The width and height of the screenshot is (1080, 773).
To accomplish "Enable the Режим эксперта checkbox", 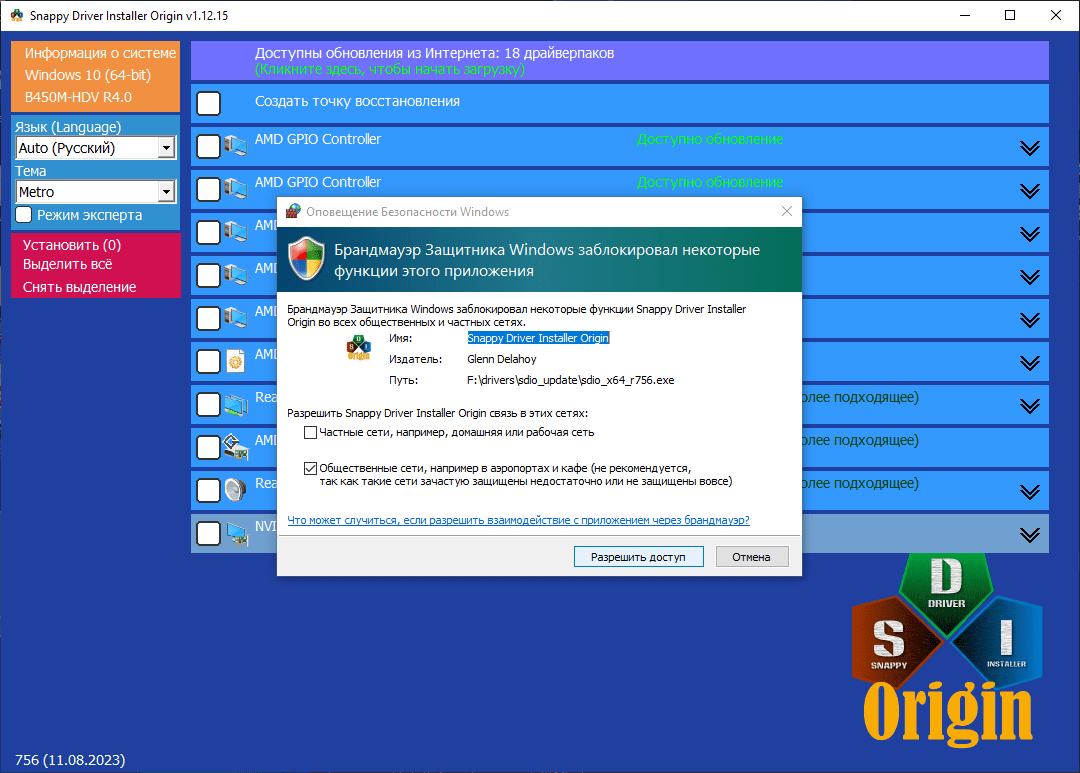I will click(24, 215).
